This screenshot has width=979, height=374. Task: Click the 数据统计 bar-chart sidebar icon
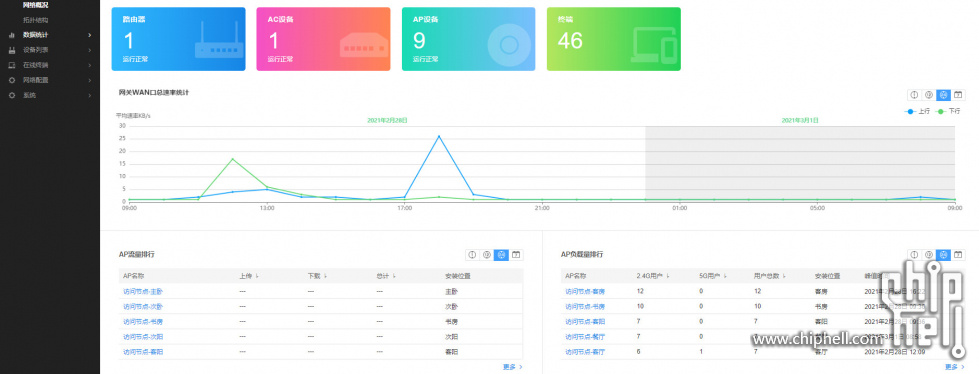point(12,35)
